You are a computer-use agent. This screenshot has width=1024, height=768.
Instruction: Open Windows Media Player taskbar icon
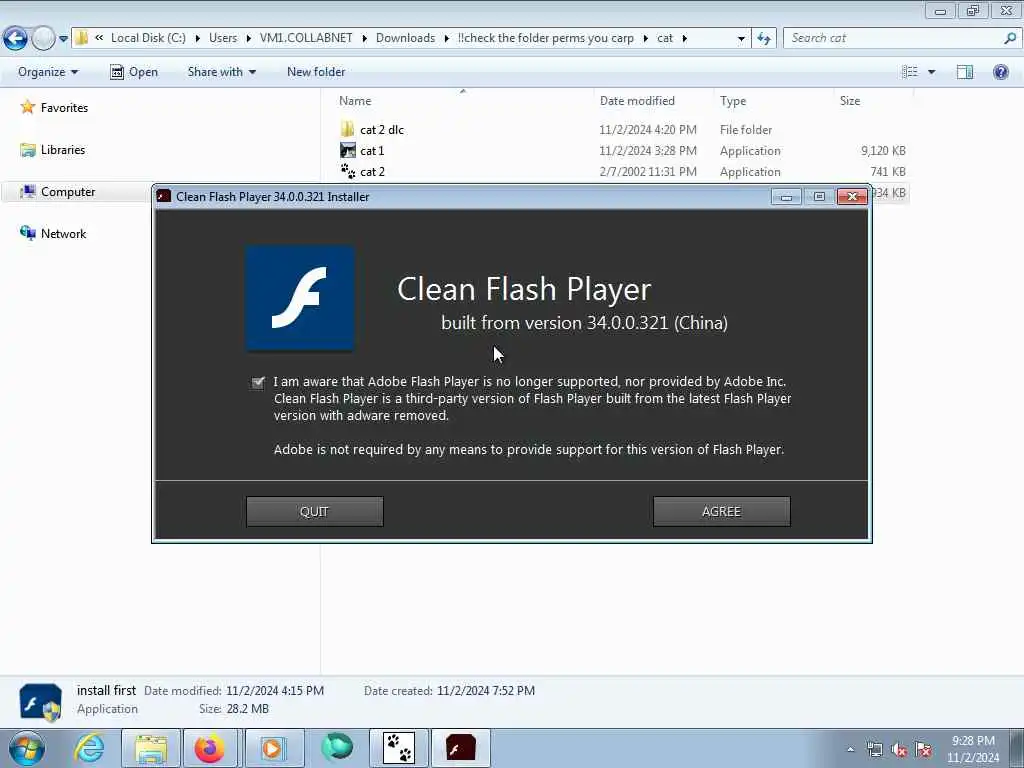(272, 748)
